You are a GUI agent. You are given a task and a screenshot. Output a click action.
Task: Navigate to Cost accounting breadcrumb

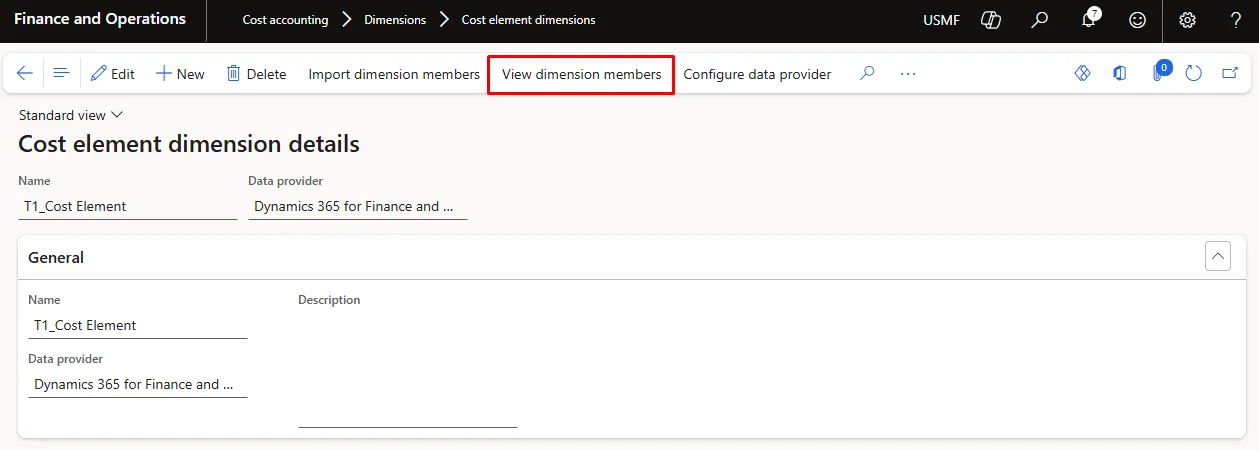(285, 20)
